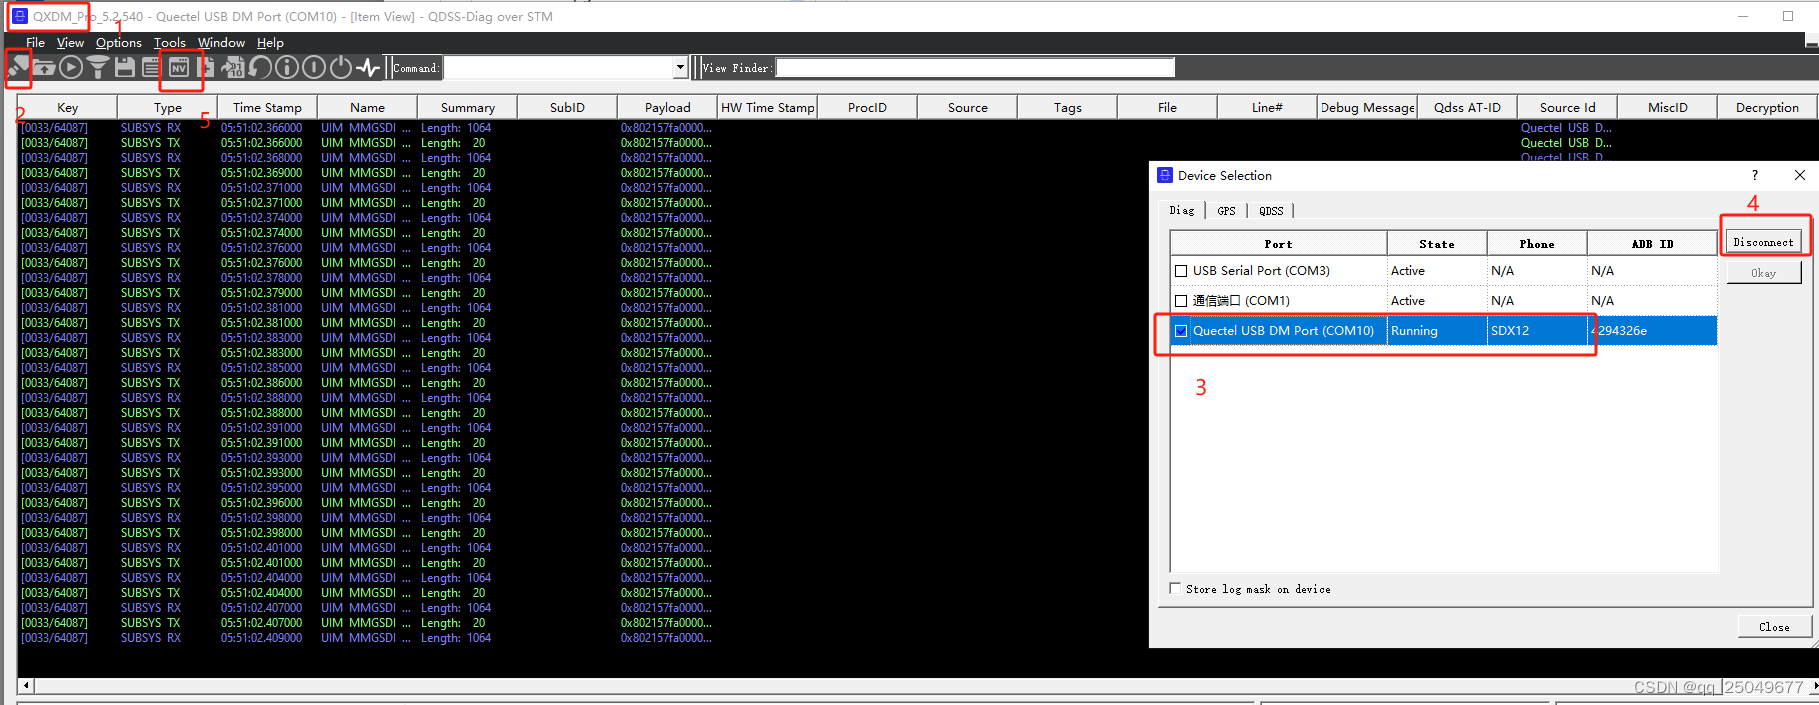This screenshot has height=705, width=1819.
Task: Click the Decryption column header
Action: [x=1767, y=107]
